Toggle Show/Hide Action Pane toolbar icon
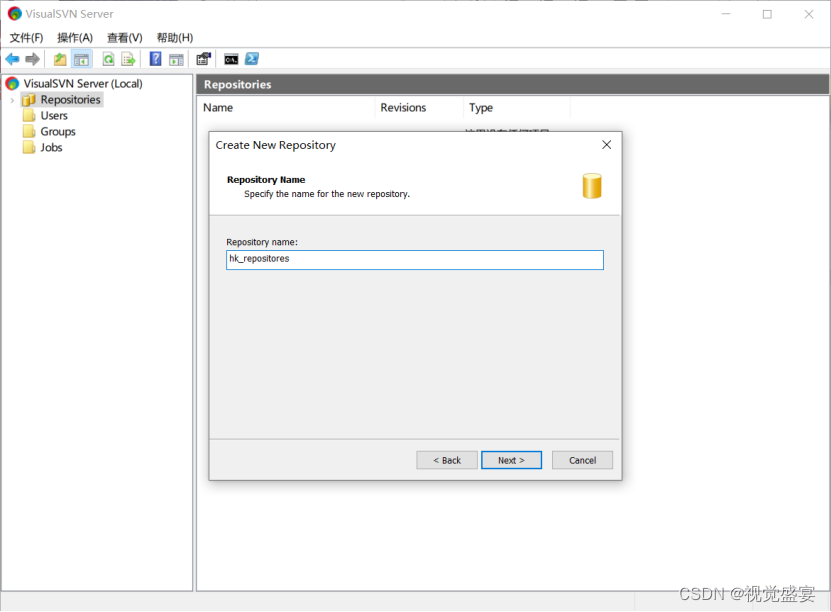 pos(176,59)
